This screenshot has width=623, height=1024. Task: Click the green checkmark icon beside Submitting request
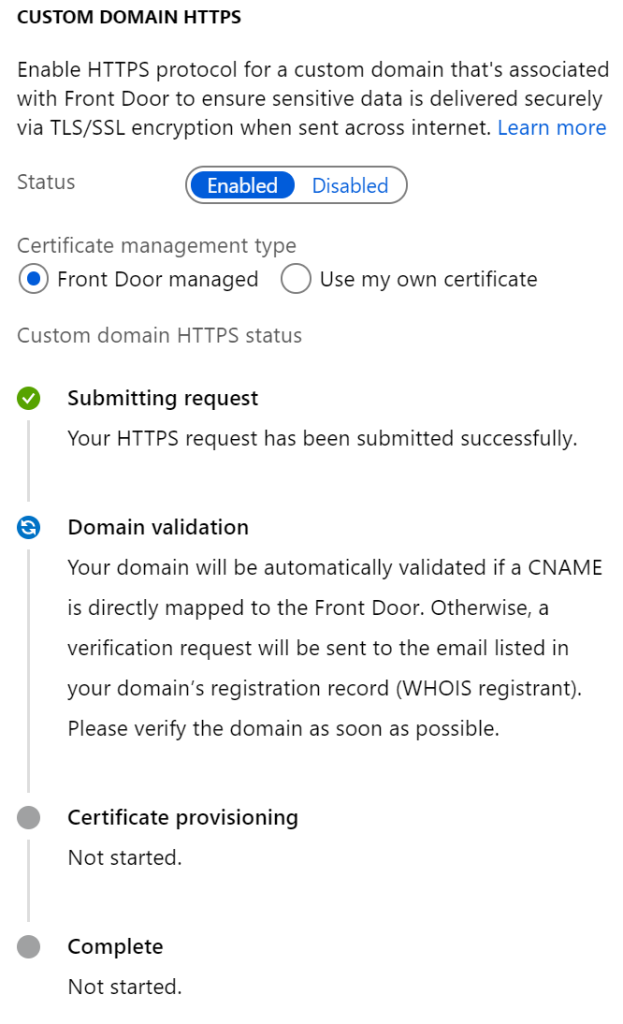(29, 398)
